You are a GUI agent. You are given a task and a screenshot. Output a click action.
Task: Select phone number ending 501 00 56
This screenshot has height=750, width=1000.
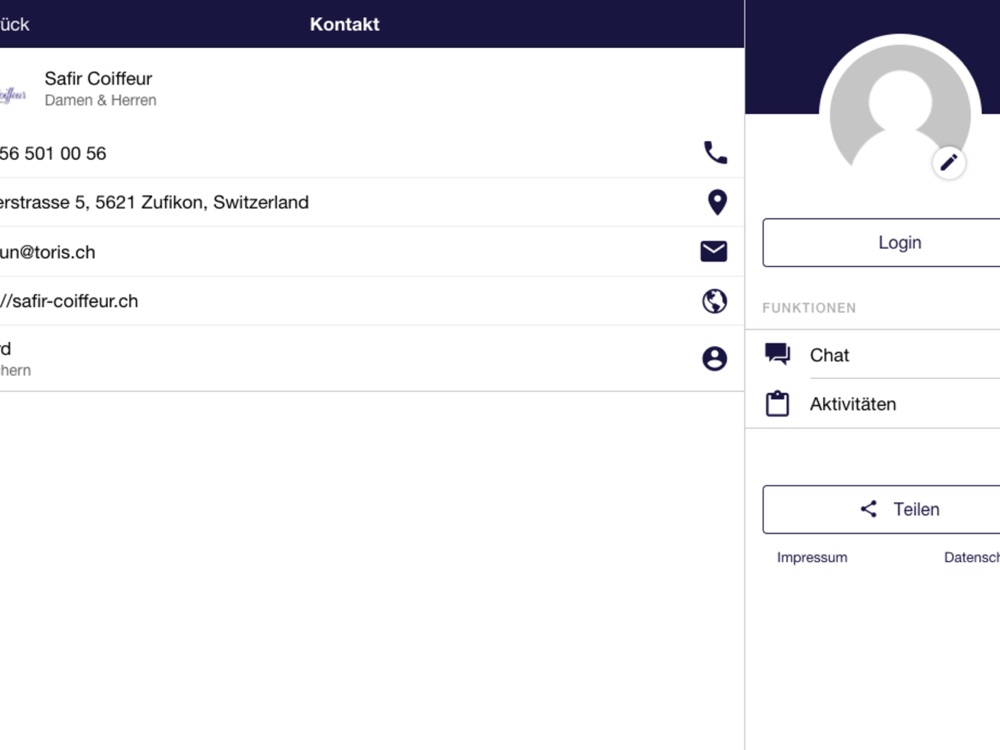[x=53, y=154]
